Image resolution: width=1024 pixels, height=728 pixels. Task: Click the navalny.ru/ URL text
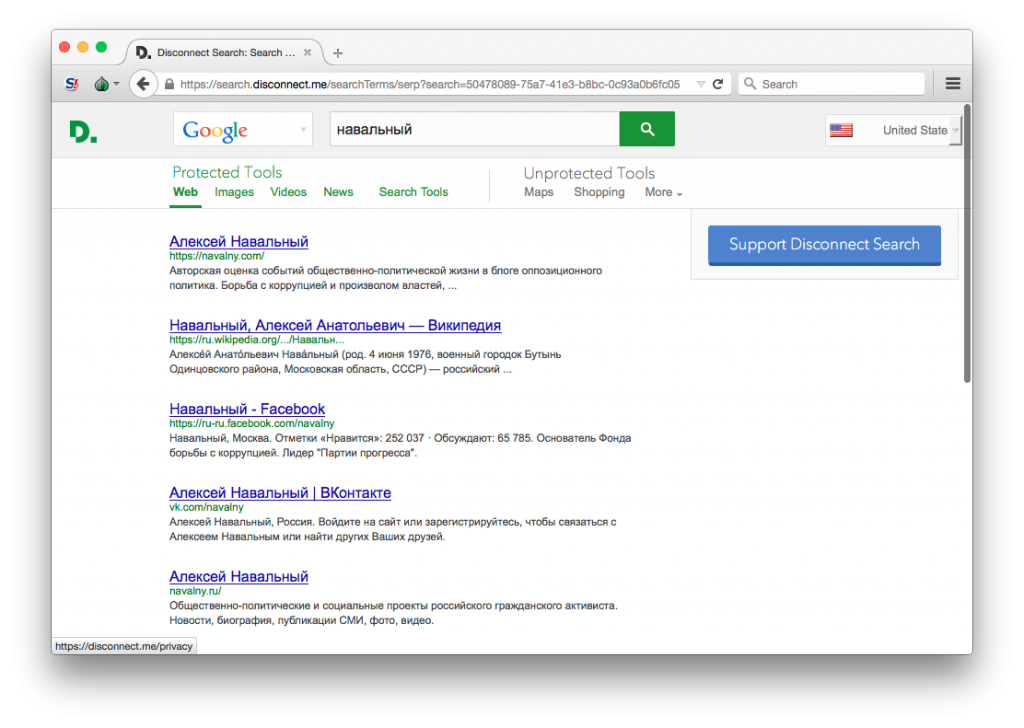[x=195, y=591]
